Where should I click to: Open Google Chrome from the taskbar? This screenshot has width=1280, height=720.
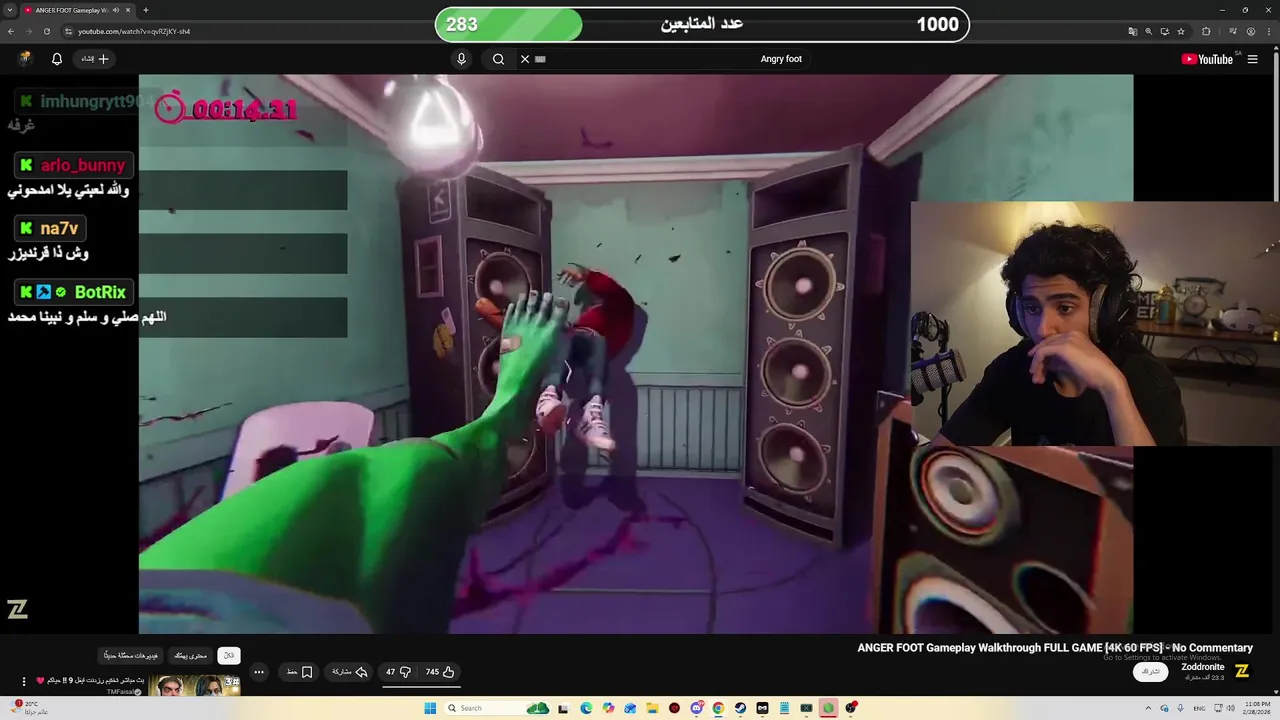[718, 708]
